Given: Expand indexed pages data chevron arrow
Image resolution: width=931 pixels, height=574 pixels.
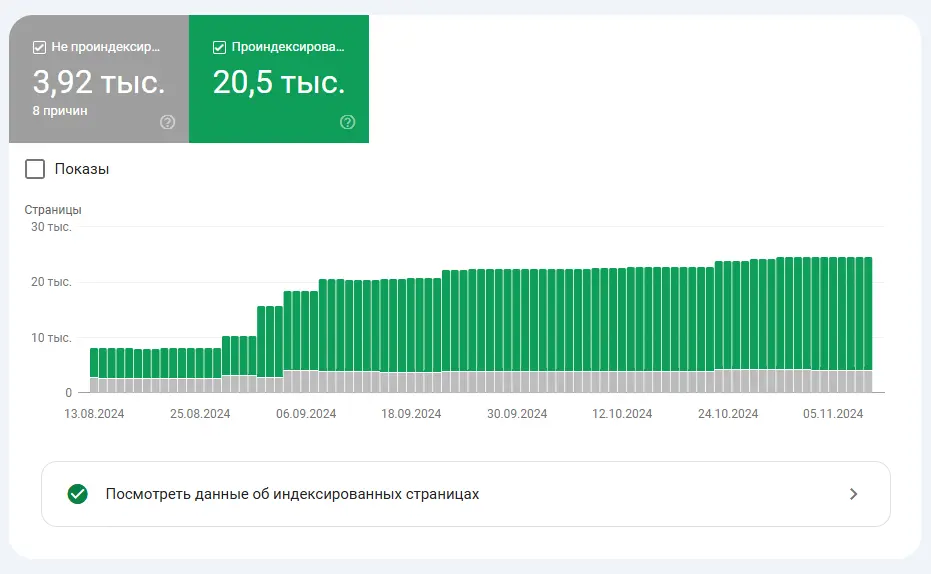Looking at the screenshot, I should click(x=853, y=494).
